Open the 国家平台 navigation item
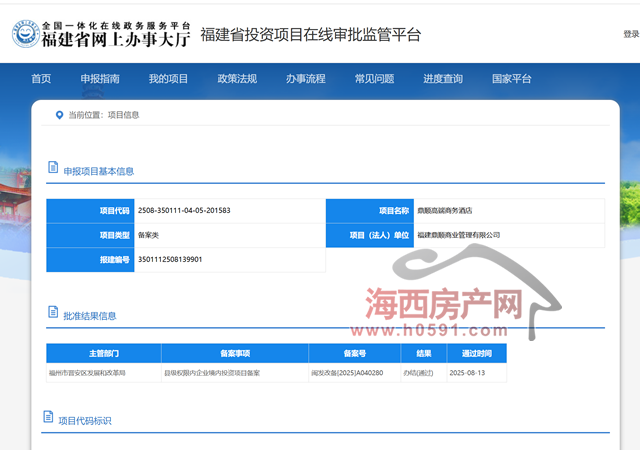 [511, 79]
